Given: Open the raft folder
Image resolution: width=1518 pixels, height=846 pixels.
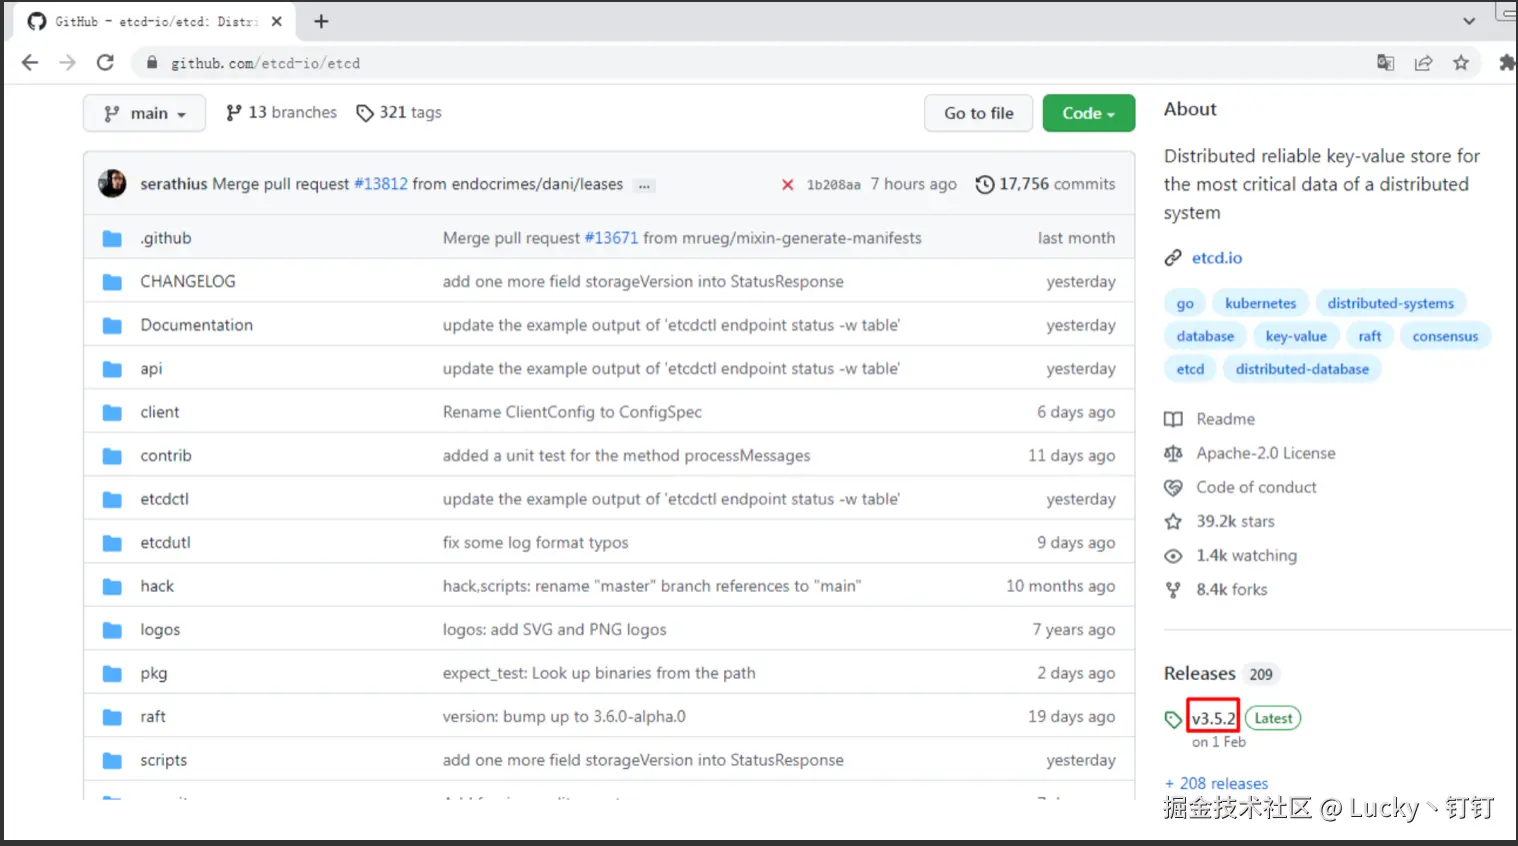Looking at the screenshot, I should click(153, 716).
